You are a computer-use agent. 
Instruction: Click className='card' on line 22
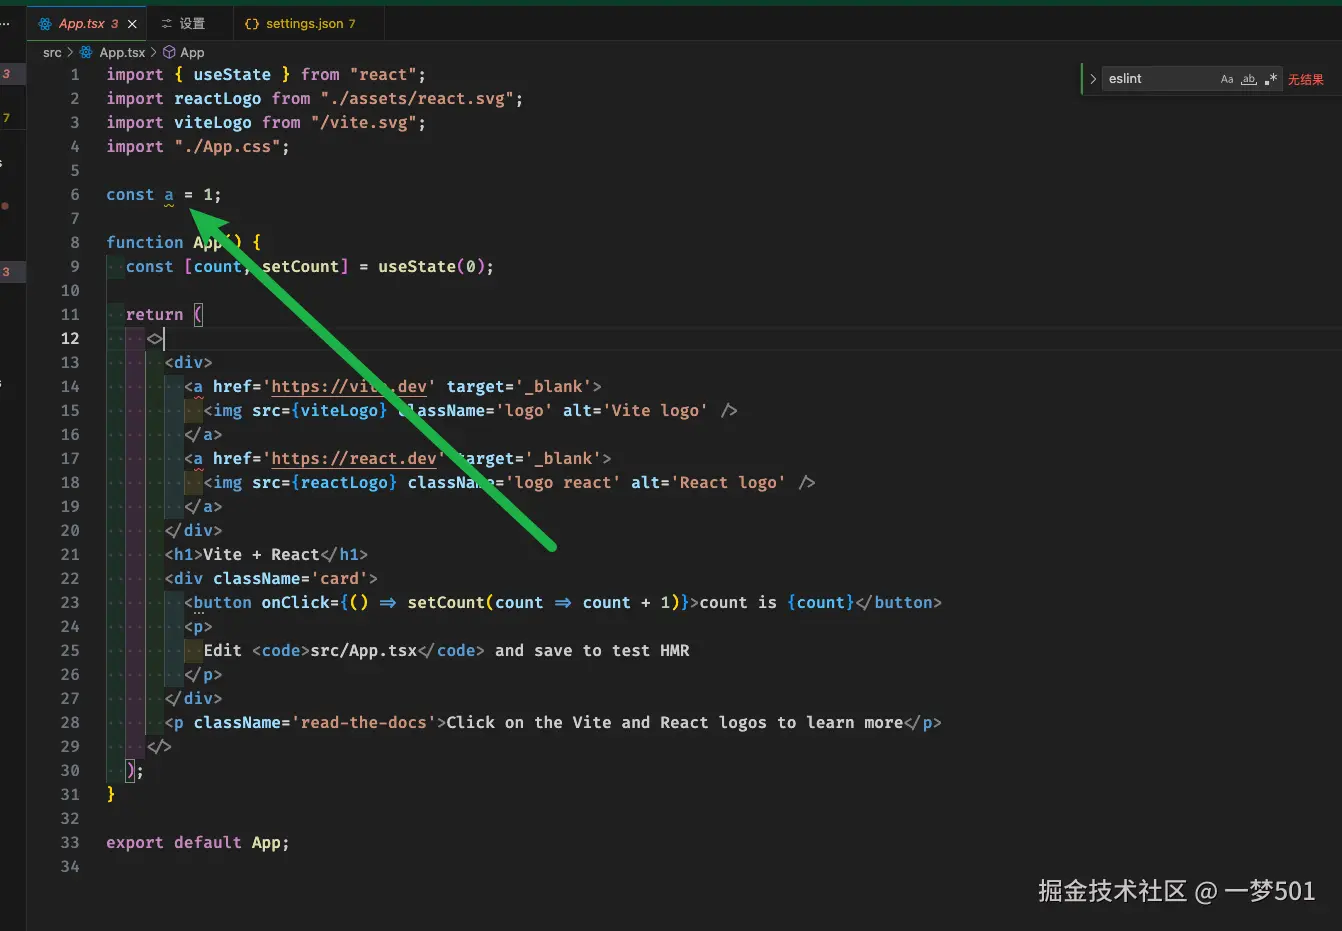(x=290, y=579)
